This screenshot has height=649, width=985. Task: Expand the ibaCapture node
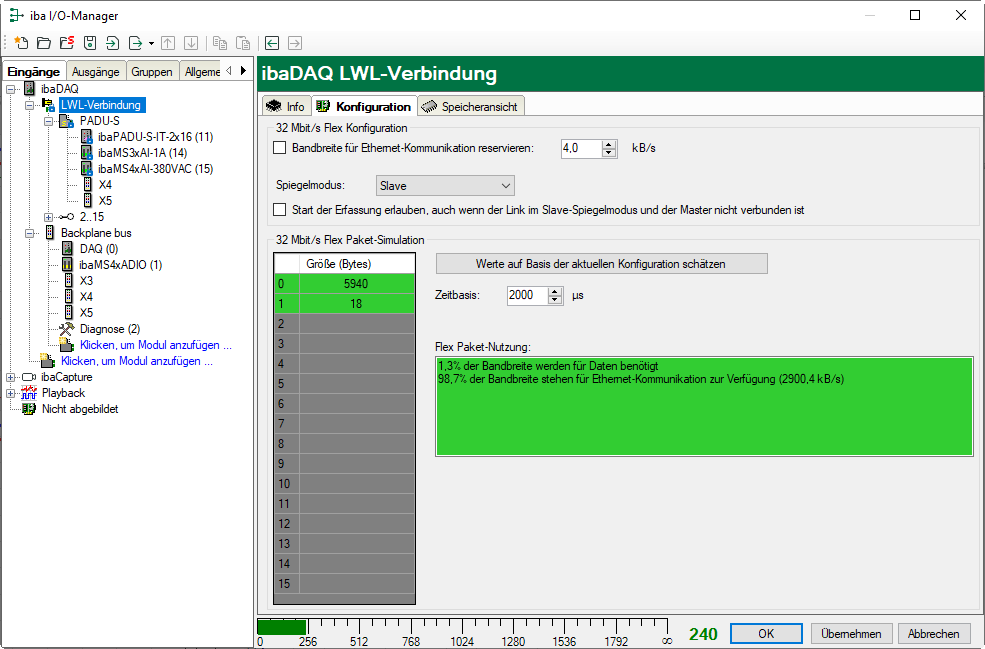[11, 377]
